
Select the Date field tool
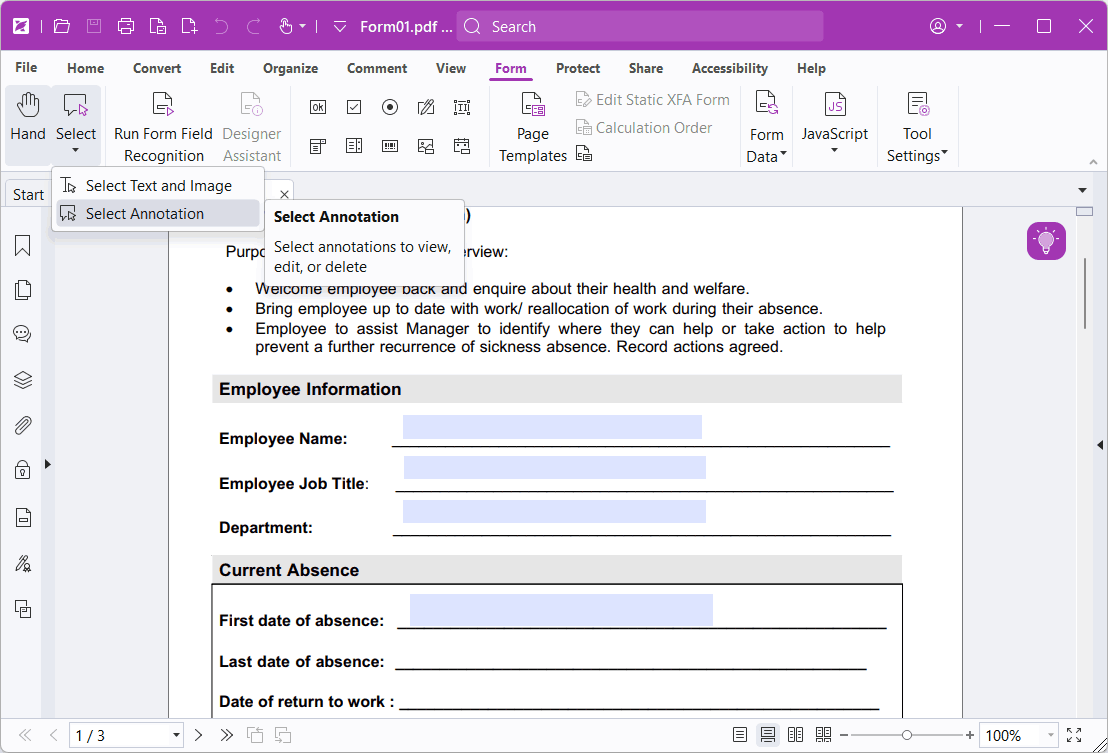[x=461, y=145]
